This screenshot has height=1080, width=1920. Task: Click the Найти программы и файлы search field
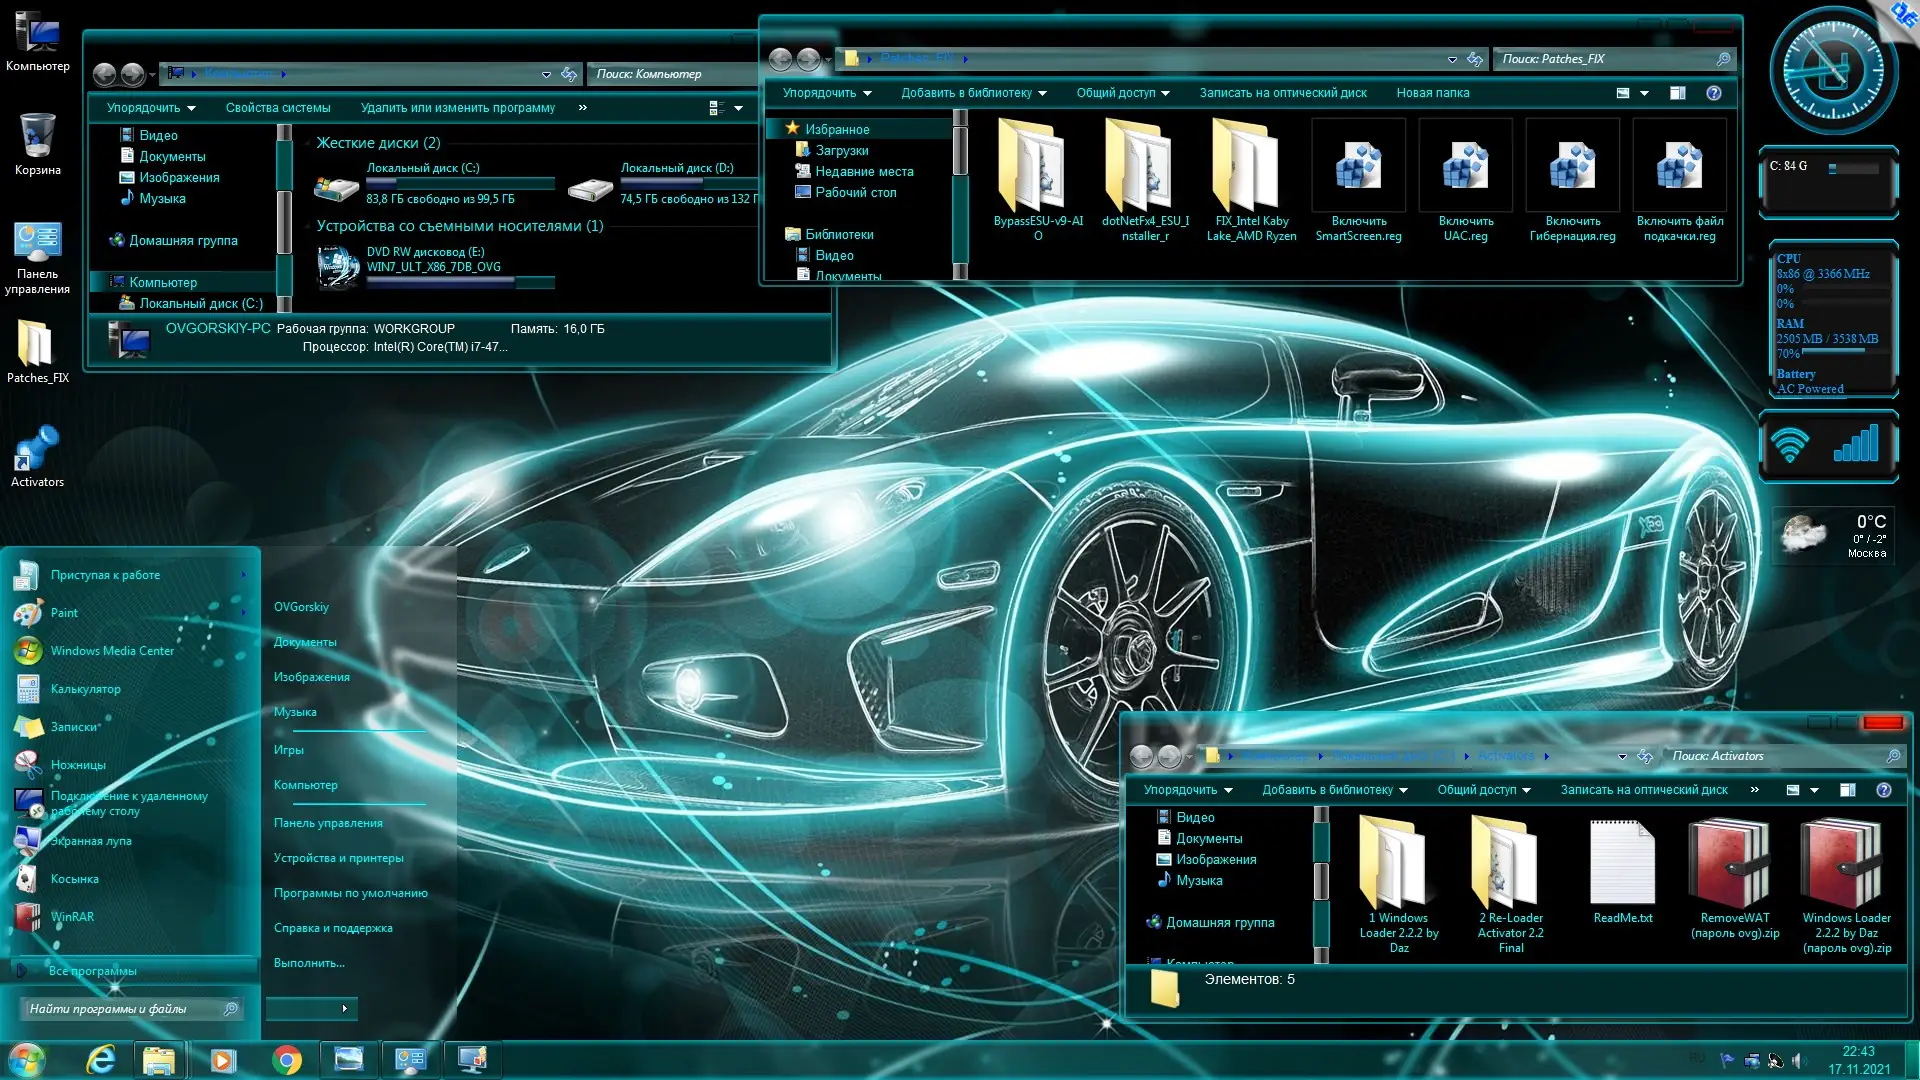[x=120, y=1009]
